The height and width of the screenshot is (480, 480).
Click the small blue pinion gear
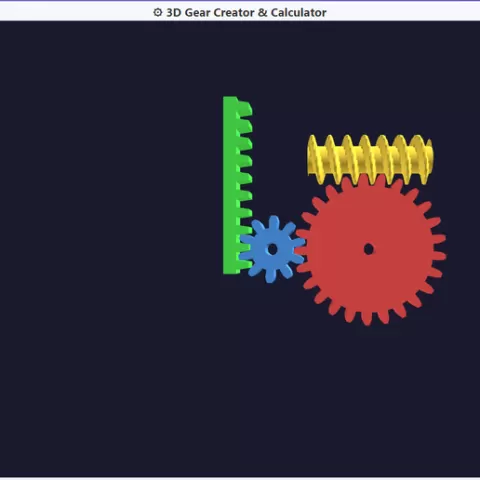click(272, 249)
